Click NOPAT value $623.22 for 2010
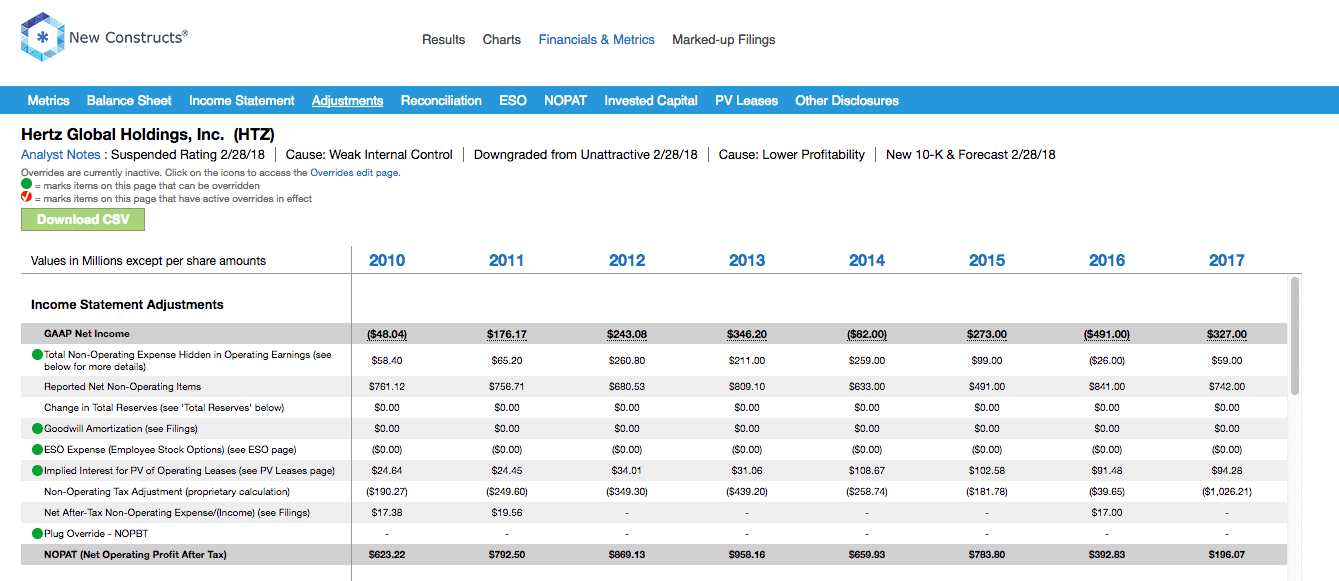Viewport: 1339px width, 581px height. point(387,554)
